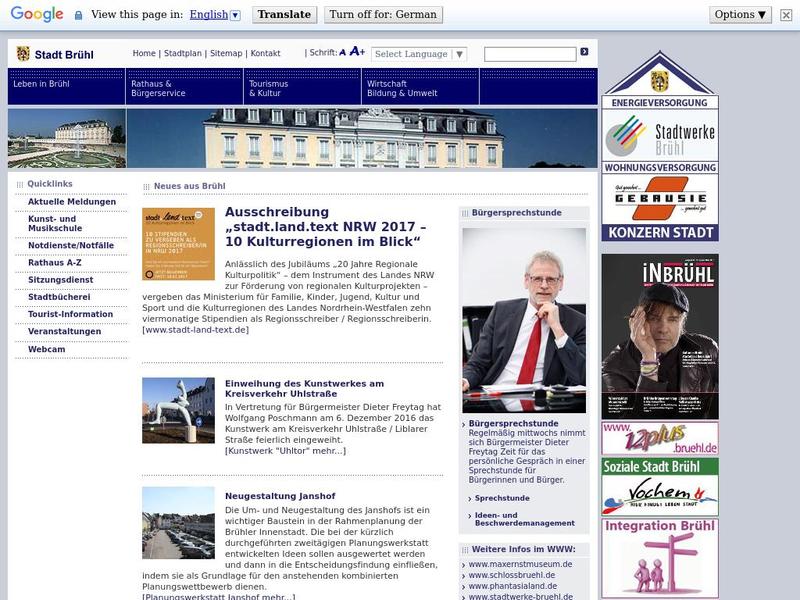The height and width of the screenshot is (600, 800).
Task: Open the Select Language dropdown
Action: coord(419,54)
